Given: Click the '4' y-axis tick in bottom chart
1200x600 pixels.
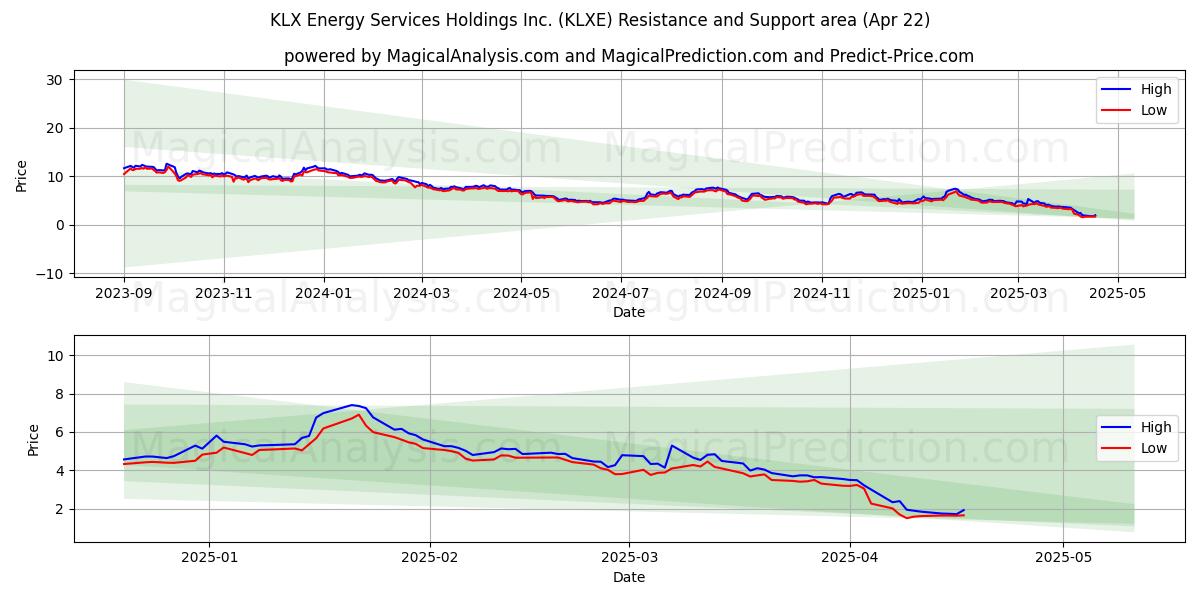Looking at the screenshot, I should click(x=60, y=471).
